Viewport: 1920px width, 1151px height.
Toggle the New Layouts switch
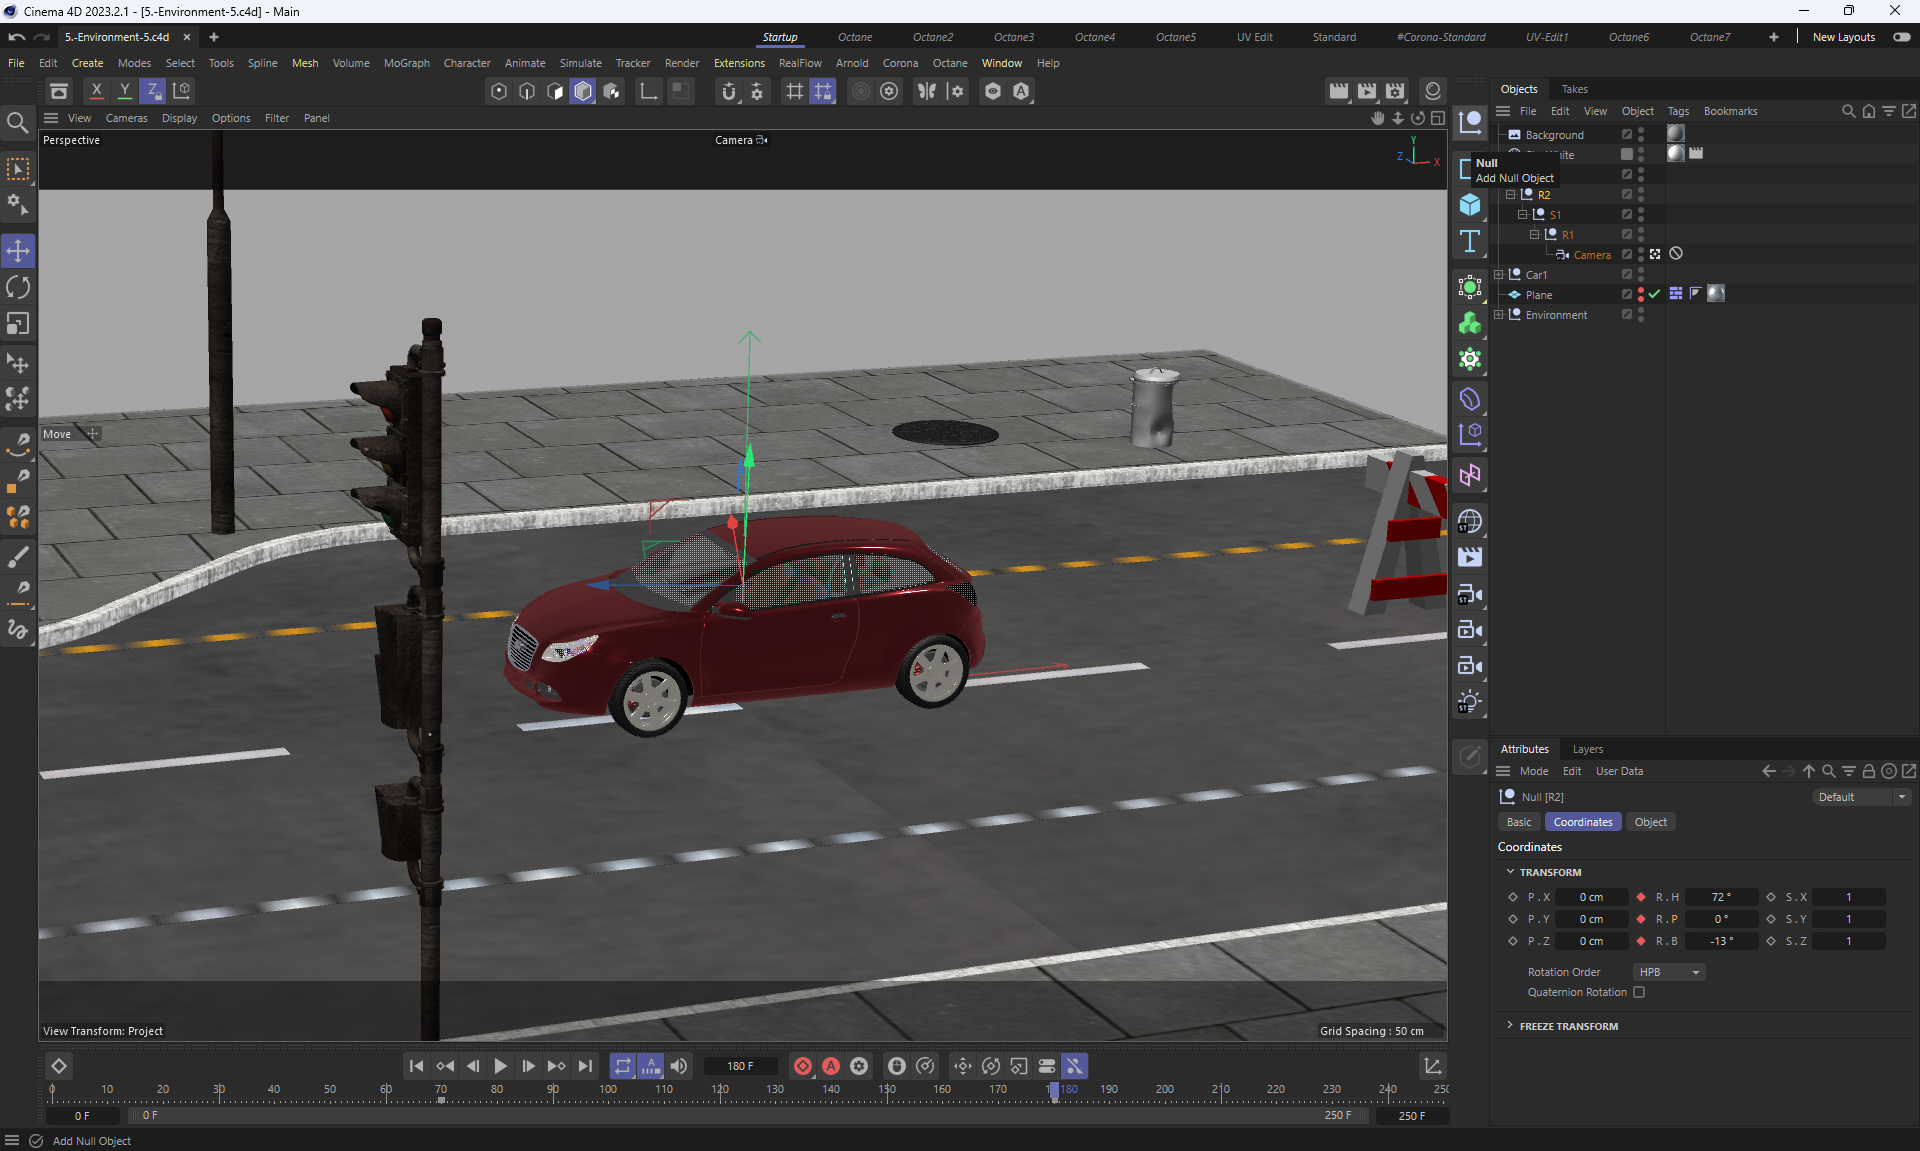pos(1902,37)
